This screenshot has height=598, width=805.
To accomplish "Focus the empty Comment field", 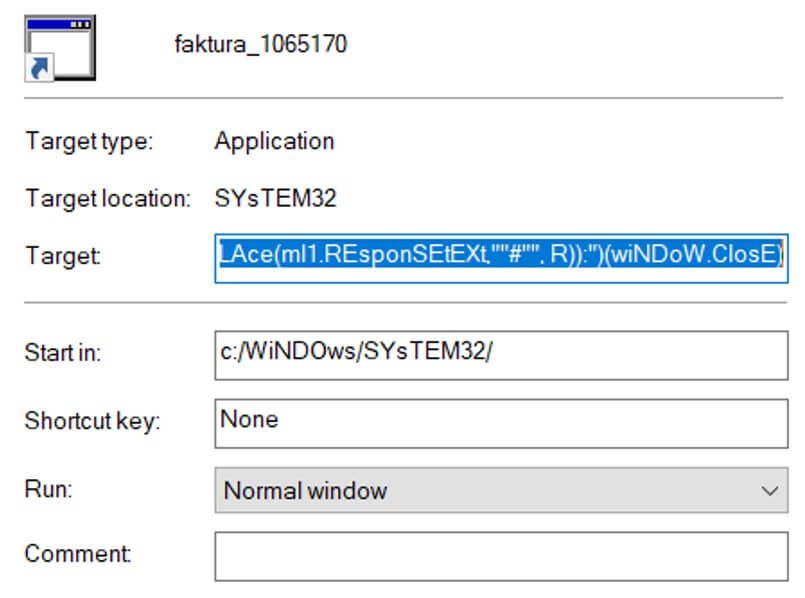I will 500,556.
